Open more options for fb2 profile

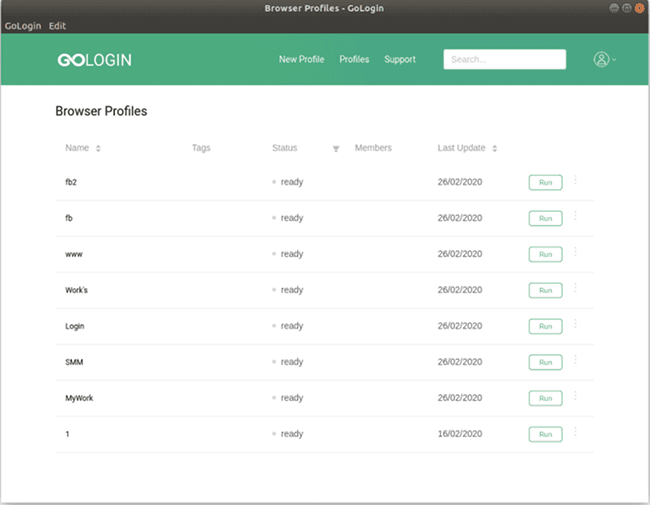pos(575,180)
